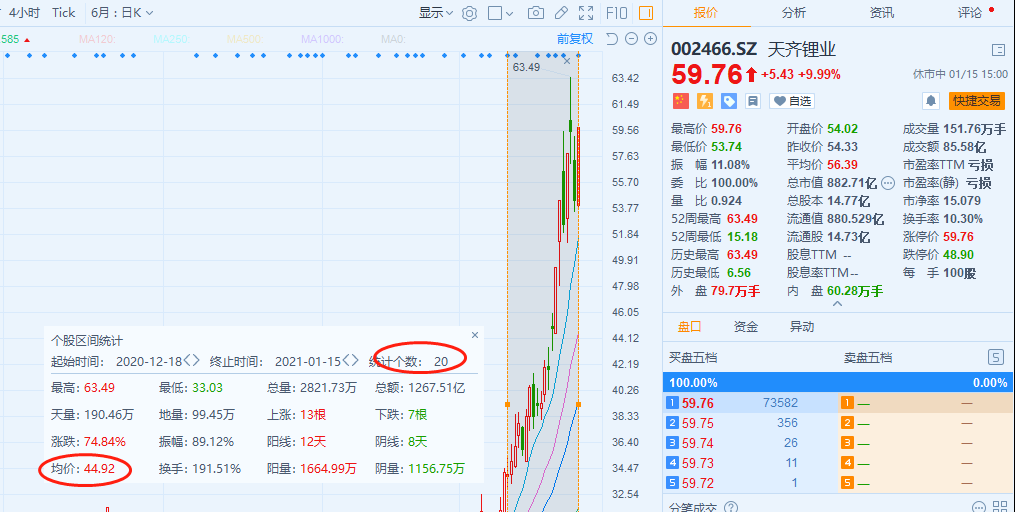Click the China flag market icon

click(680, 101)
